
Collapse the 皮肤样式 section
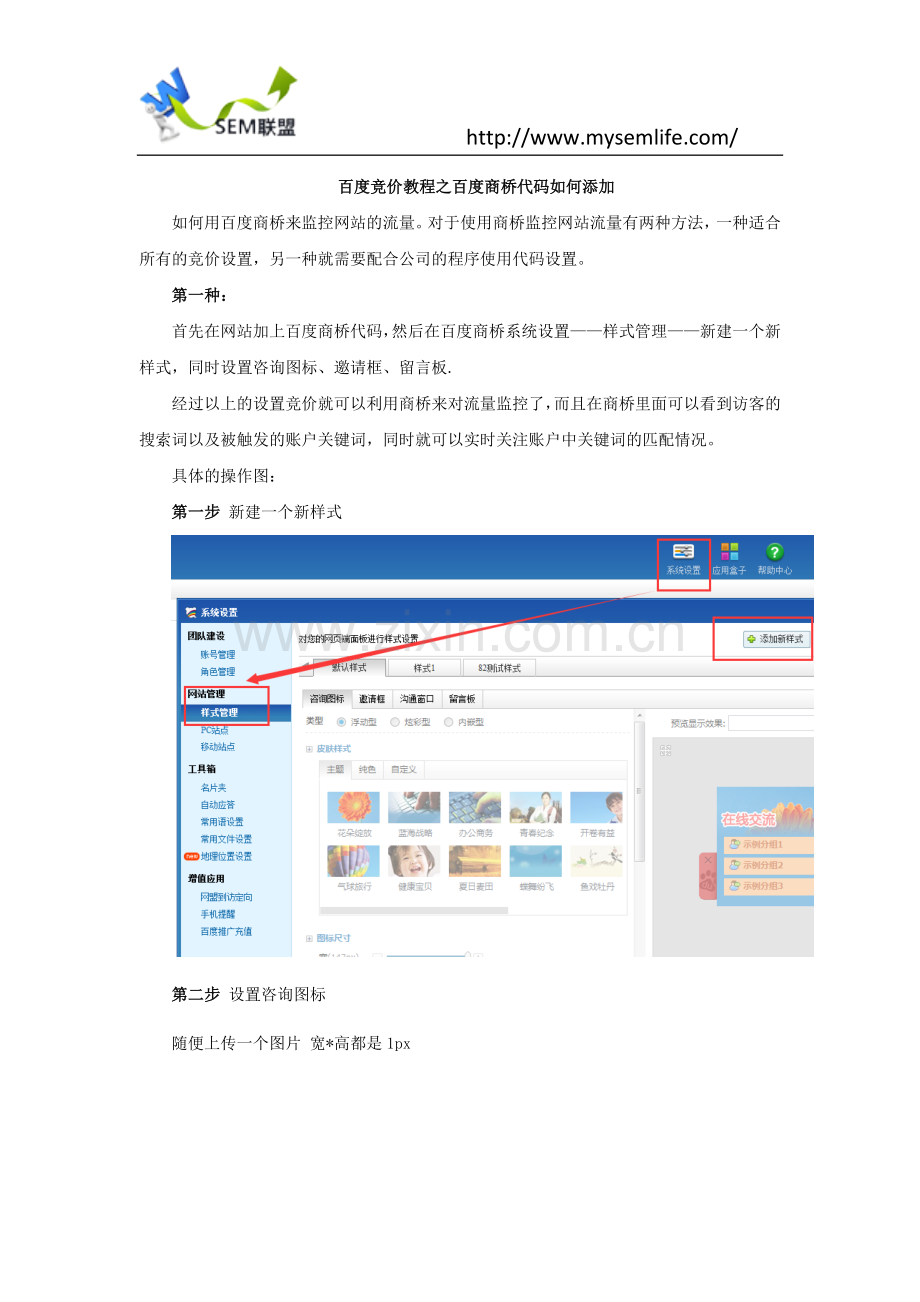310,748
